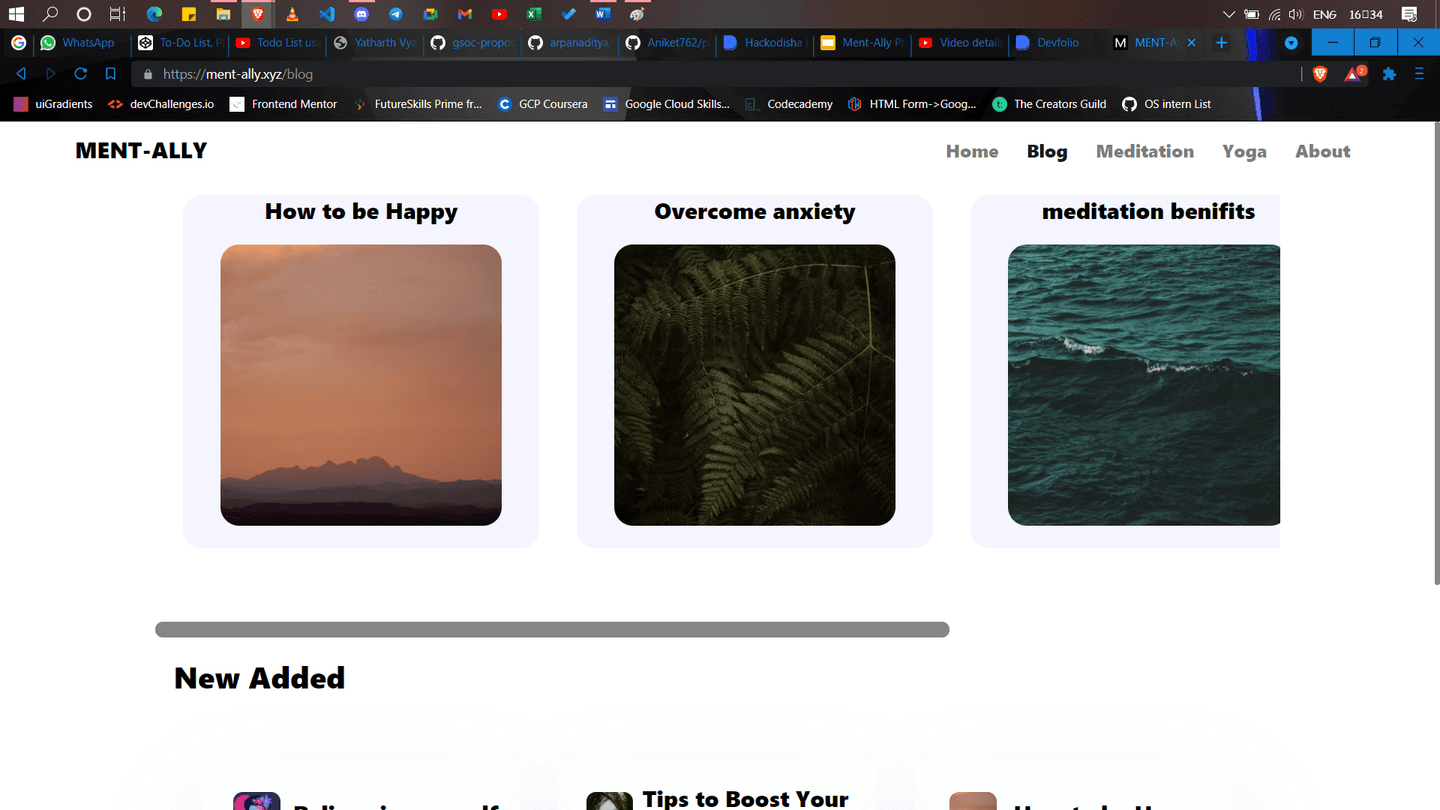The image size is (1440, 810).
Task: Open Windows search from the taskbar
Action: [50, 14]
